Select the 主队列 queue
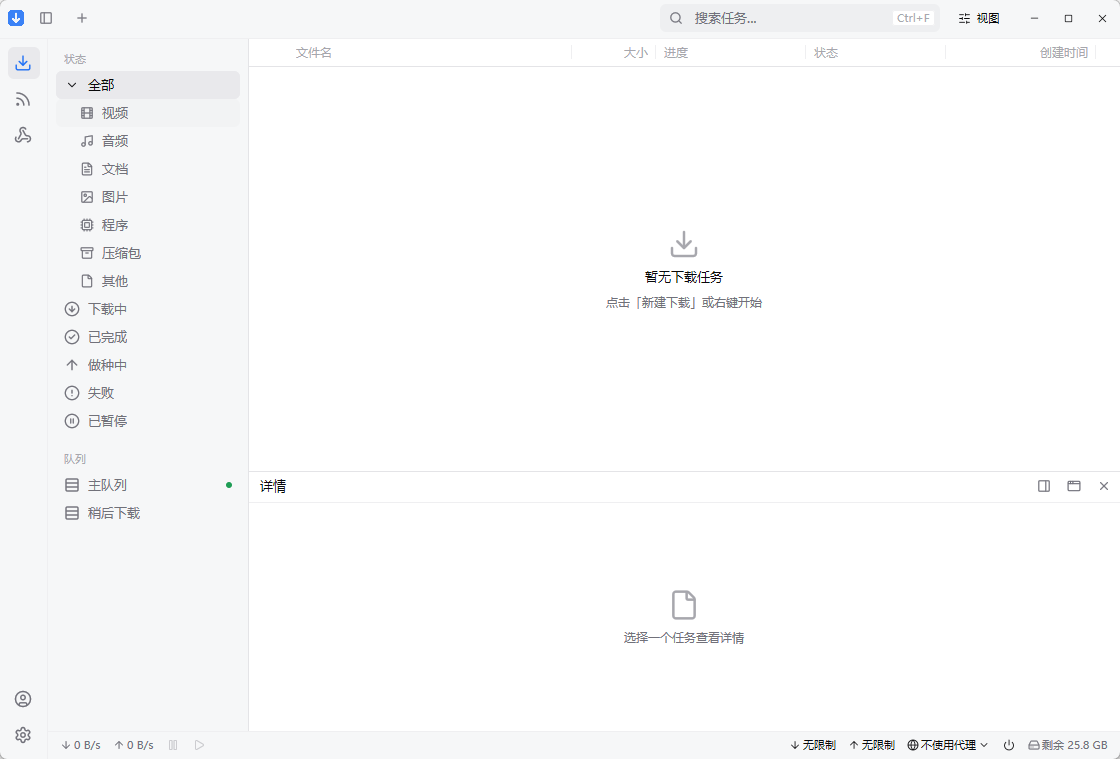Viewport: 1120px width, 759px height. 148,485
